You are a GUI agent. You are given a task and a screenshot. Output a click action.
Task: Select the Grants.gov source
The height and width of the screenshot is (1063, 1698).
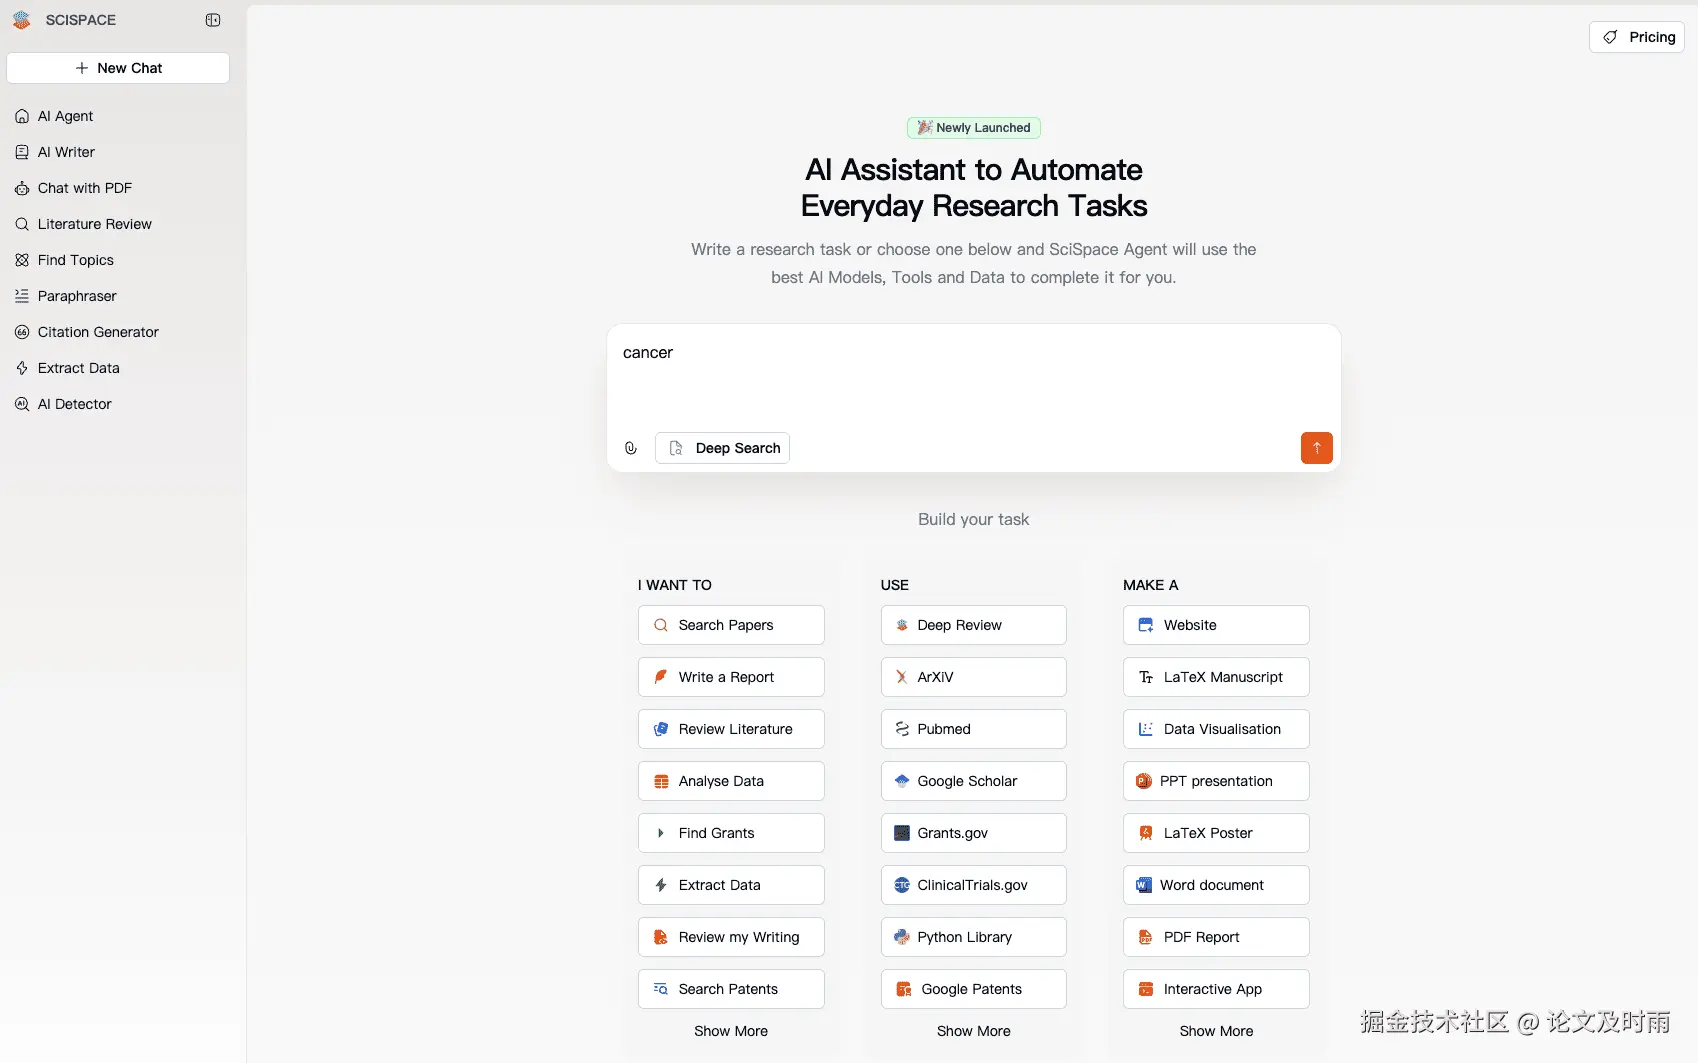pyautogui.click(x=973, y=833)
